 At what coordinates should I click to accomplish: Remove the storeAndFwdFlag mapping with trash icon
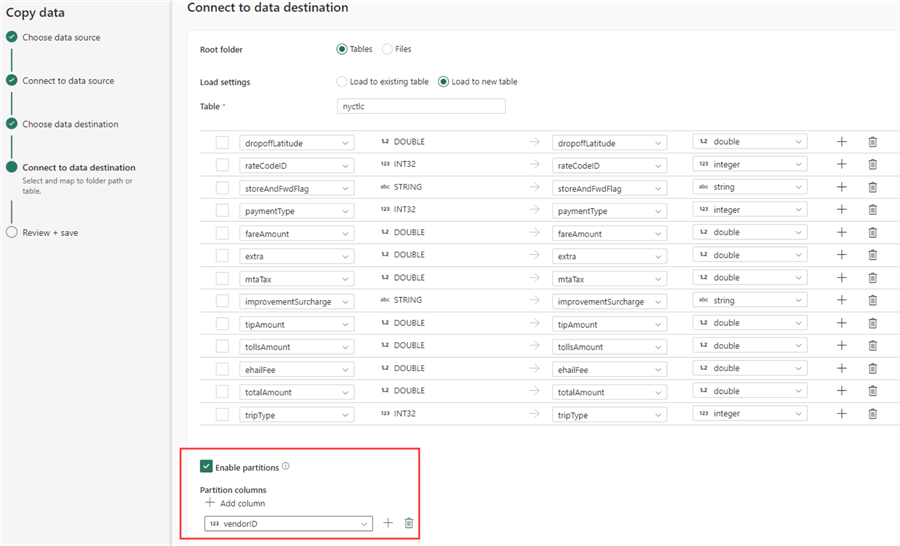[872, 187]
